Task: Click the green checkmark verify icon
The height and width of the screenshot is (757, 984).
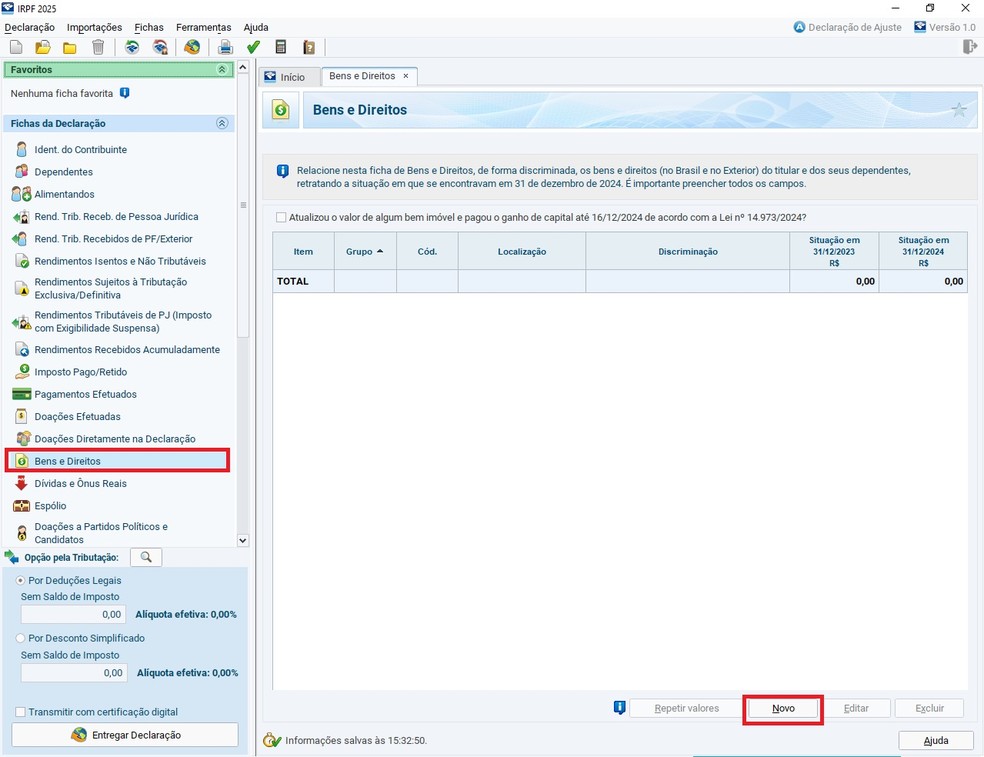Action: [253, 47]
